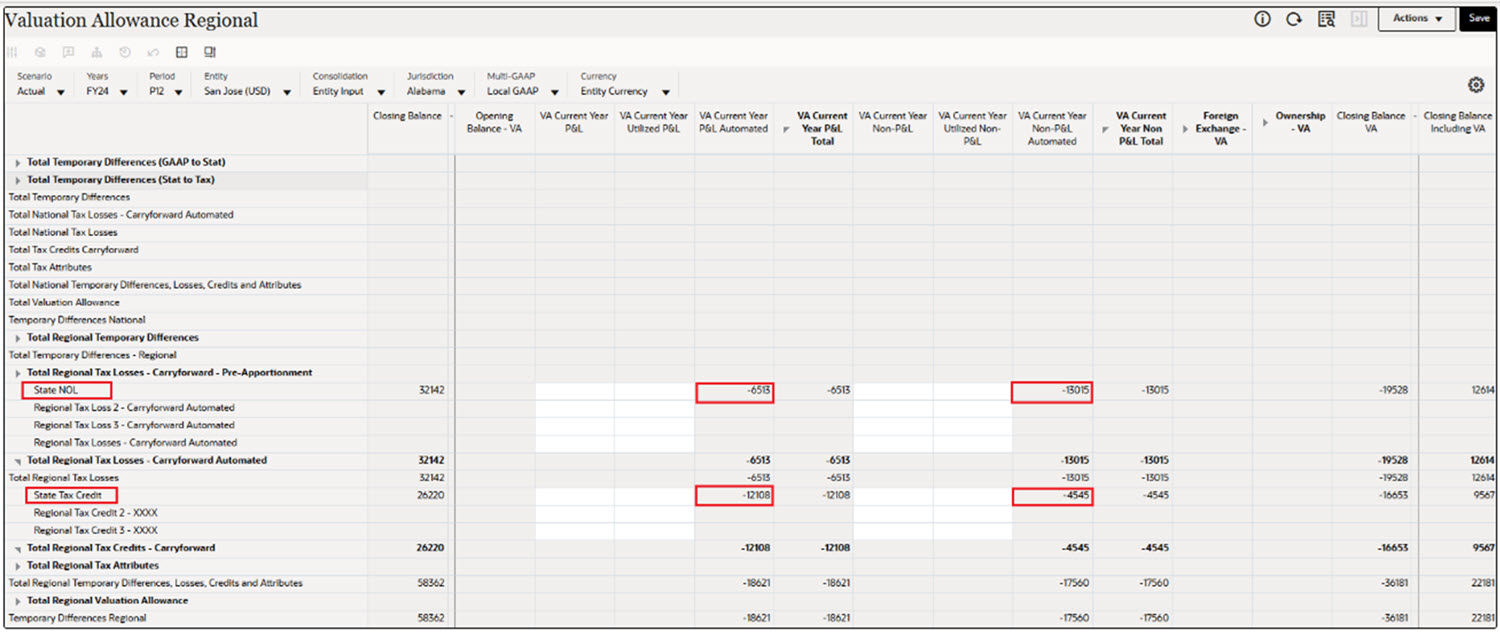Click the adjust sliders icon at far left
The image size is (1500, 632).
[13, 52]
